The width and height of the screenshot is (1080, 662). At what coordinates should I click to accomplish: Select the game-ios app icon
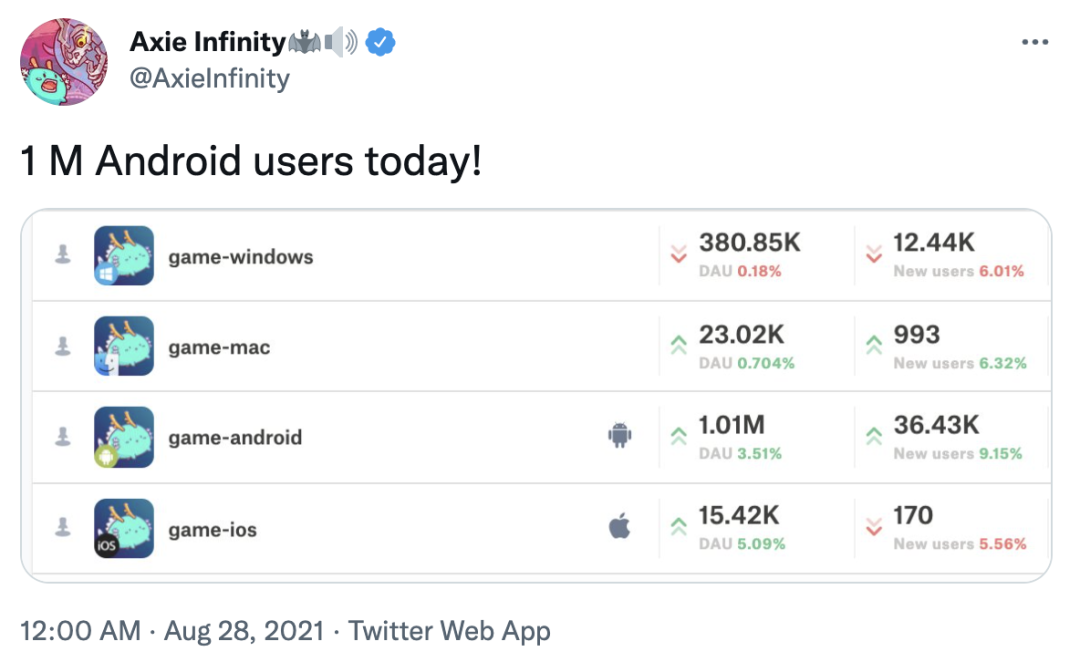tap(124, 528)
